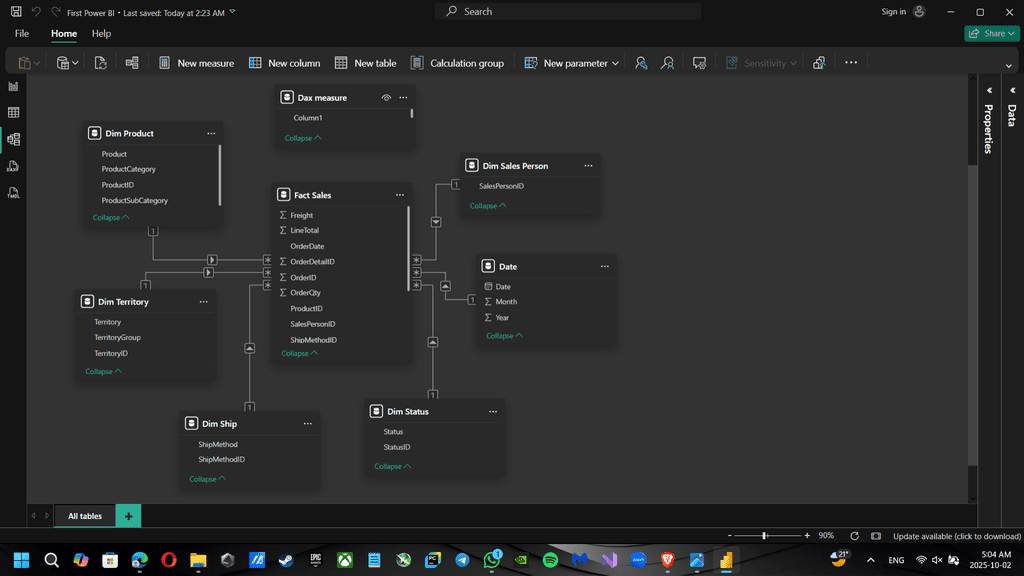Add a new layout tab with plus

(128, 516)
